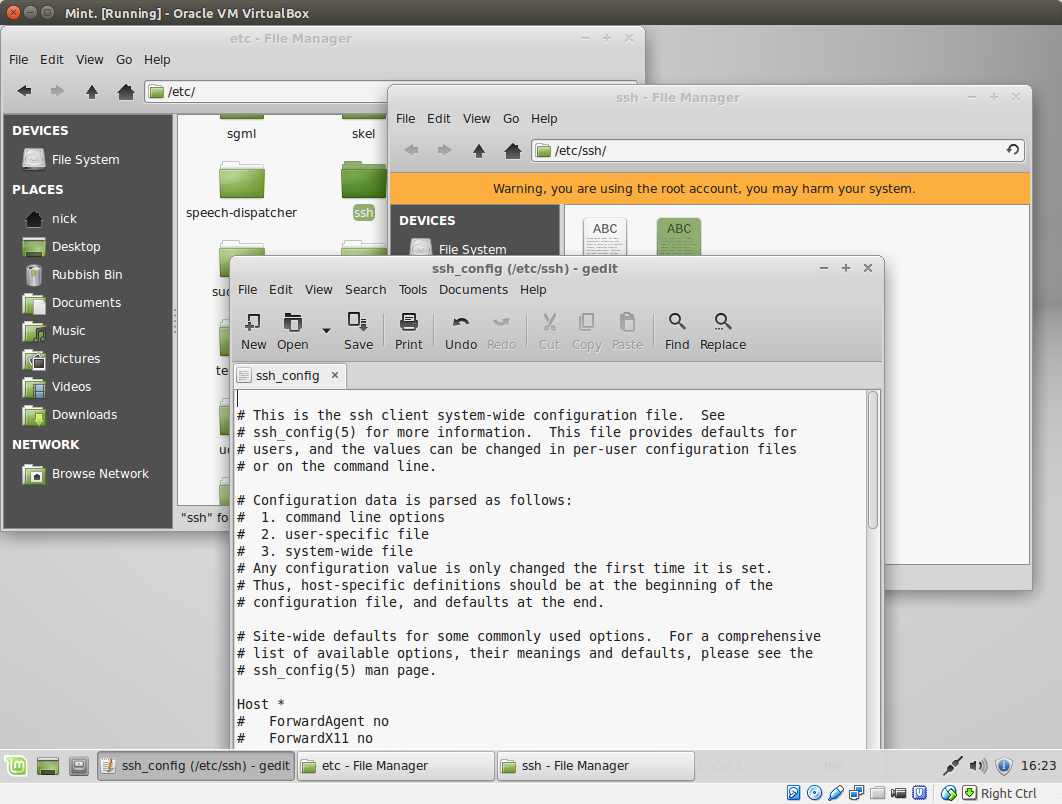This screenshot has height=804, width=1062.
Task: Close the ssh_config tab
Action: 335,376
